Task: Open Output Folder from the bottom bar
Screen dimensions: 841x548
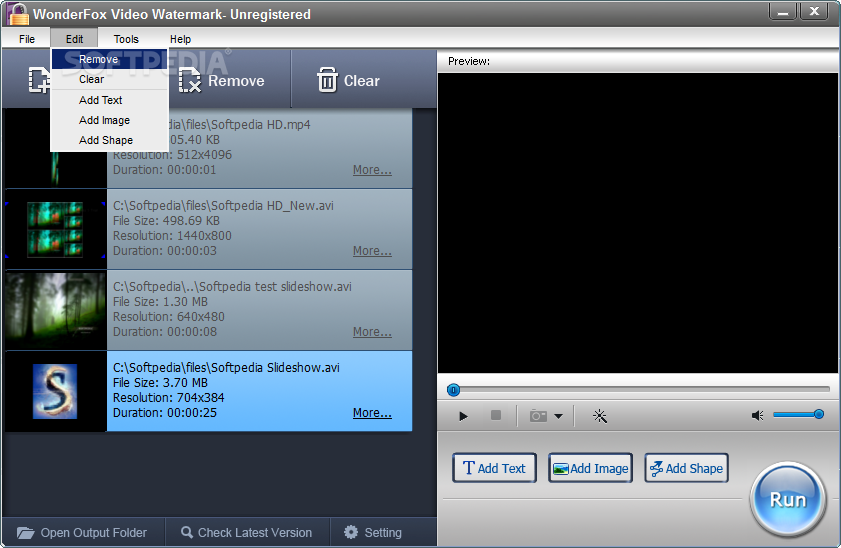Action: pyautogui.click(x=82, y=532)
